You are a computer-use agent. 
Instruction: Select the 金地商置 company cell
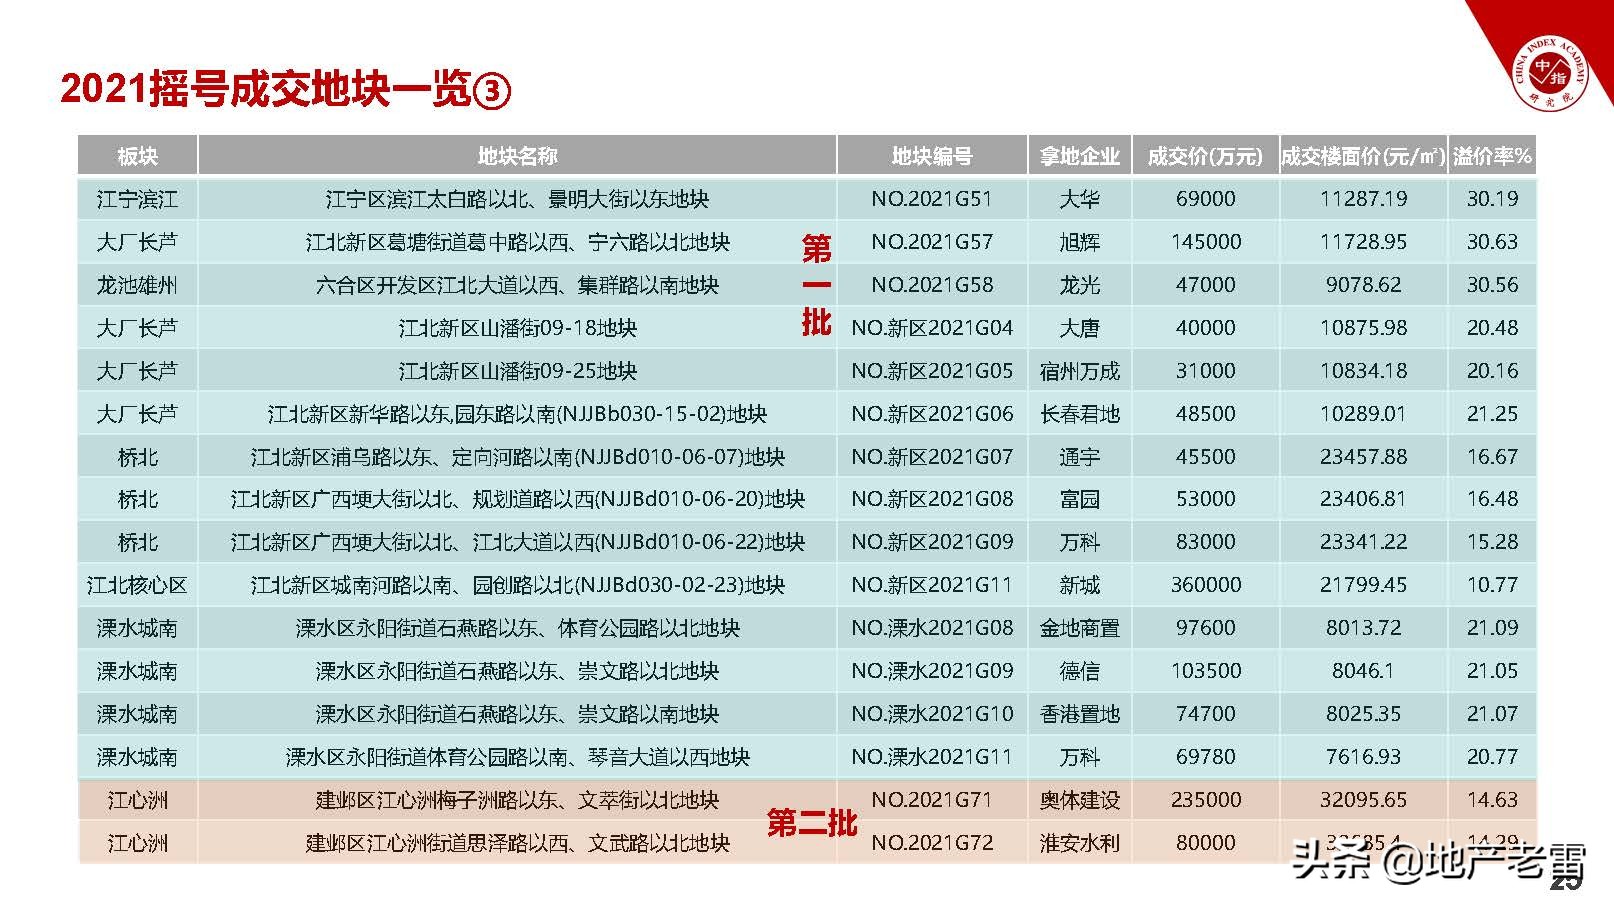(x=1080, y=628)
